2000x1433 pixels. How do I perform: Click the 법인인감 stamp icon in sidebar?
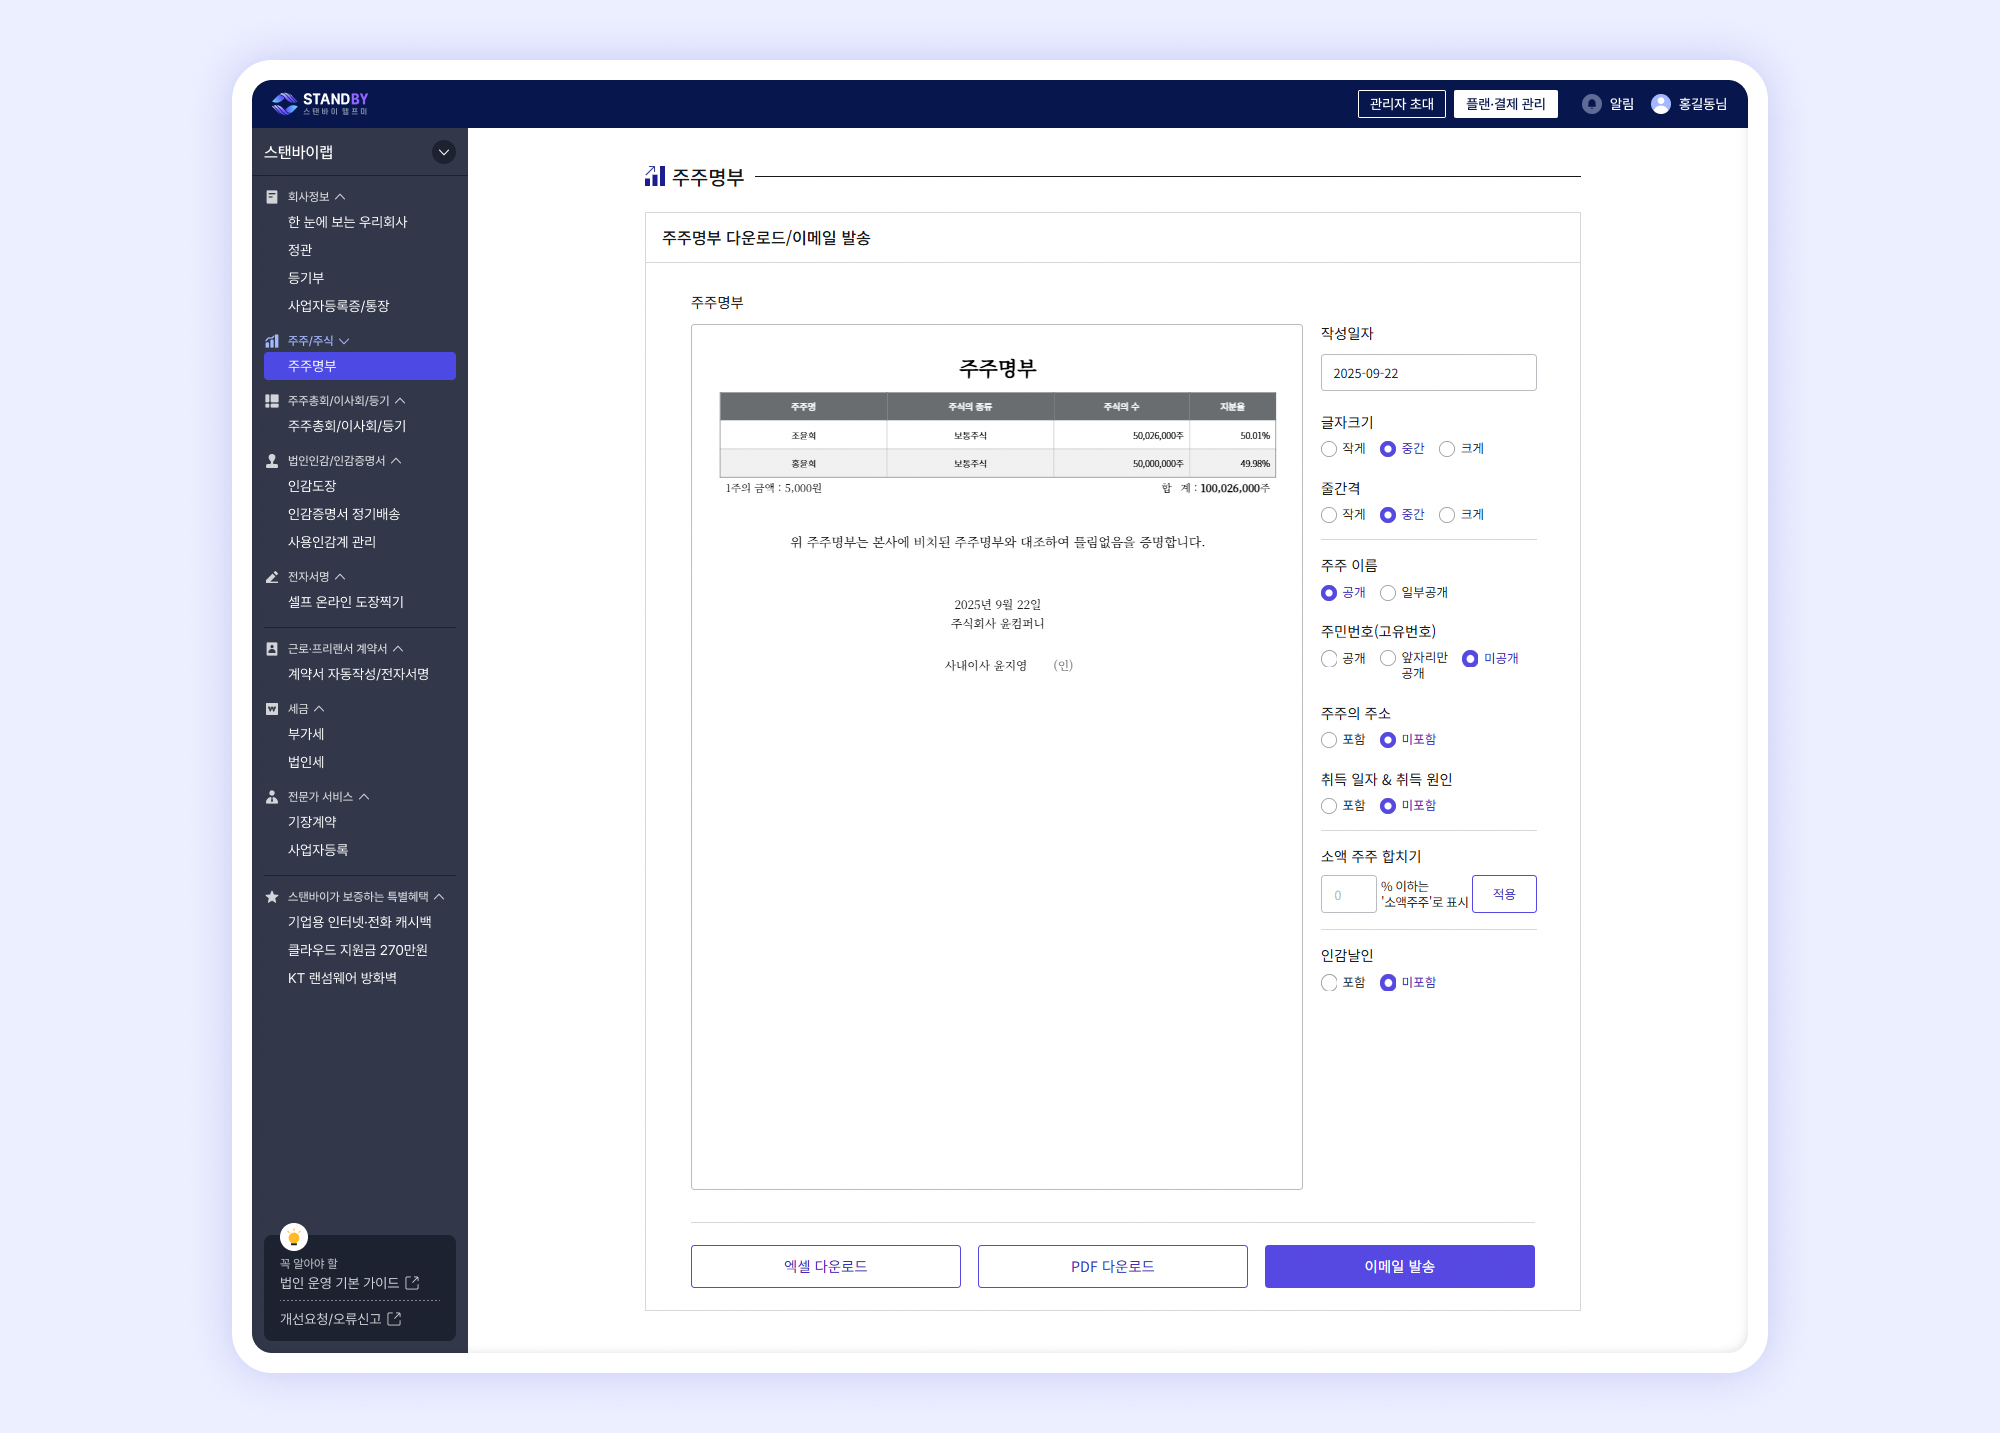click(272, 461)
